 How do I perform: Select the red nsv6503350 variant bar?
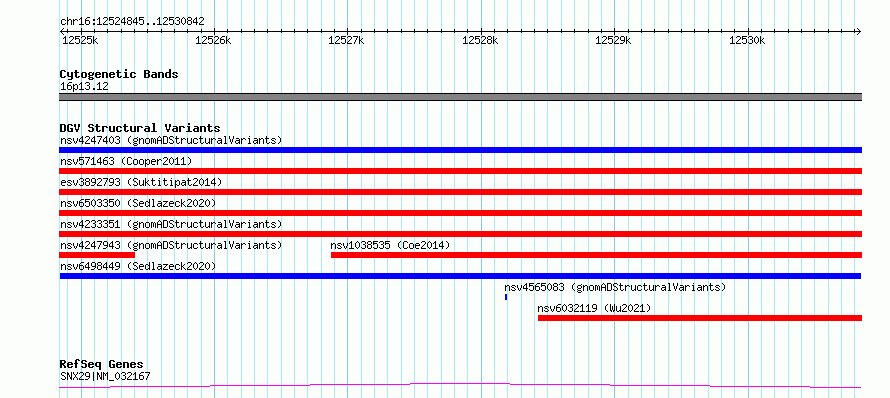pyautogui.click(x=460, y=213)
